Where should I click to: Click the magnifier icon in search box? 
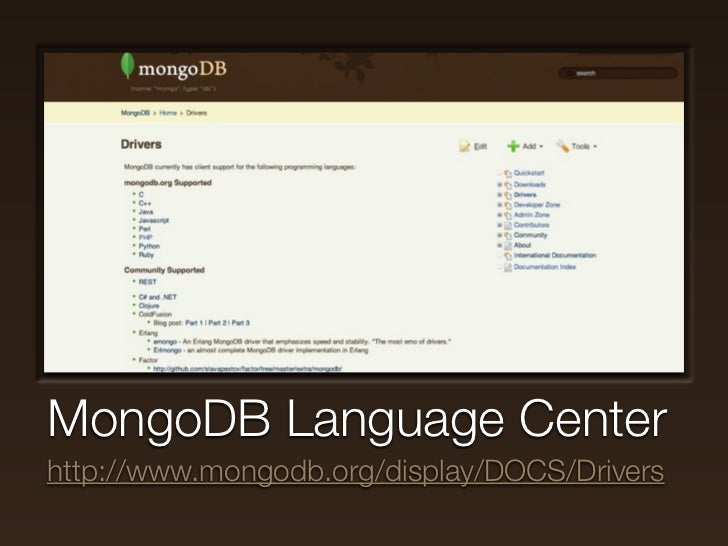tap(570, 73)
